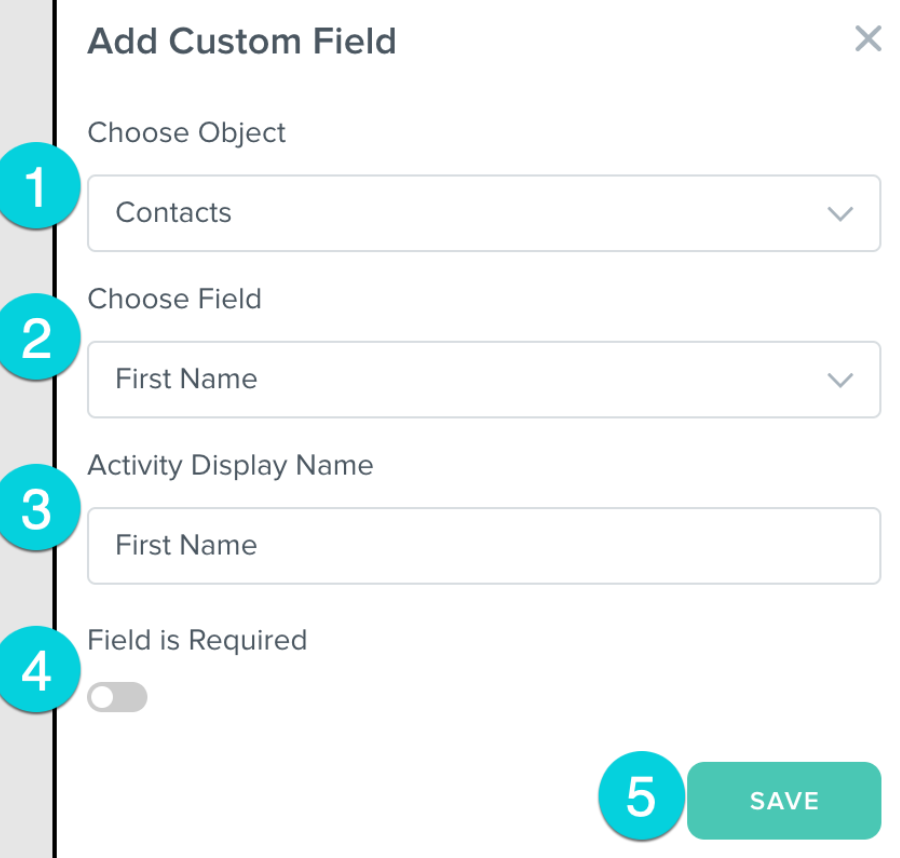Image resolution: width=900 pixels, height=858 pixels.
Task: Open the Choose Object dropdown showing Contacts
Action: pyautogui.click(x=484, y=213)
